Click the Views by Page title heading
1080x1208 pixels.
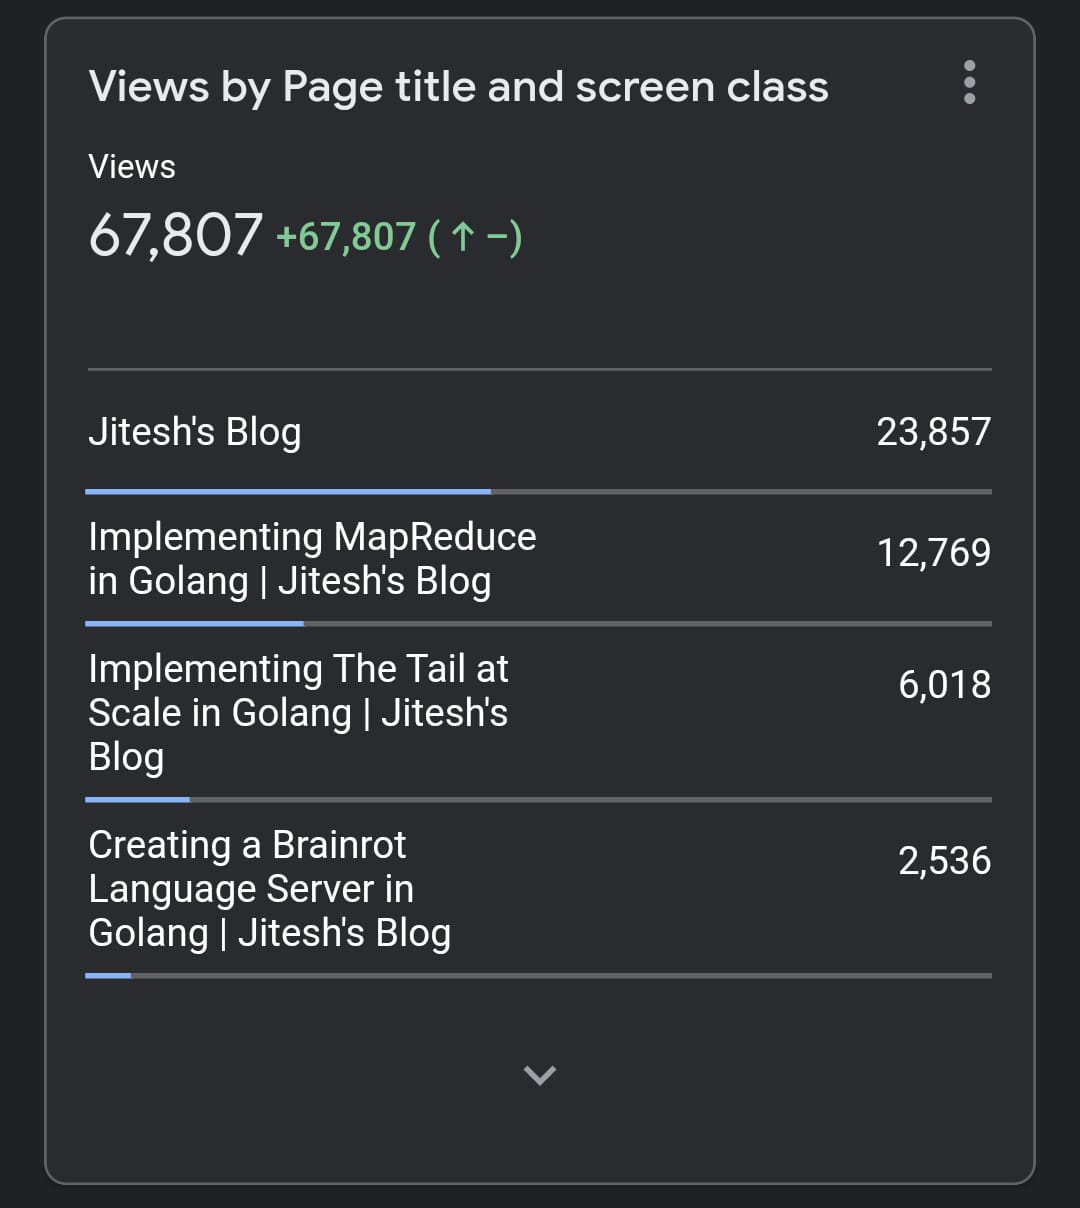coord(458,87)
